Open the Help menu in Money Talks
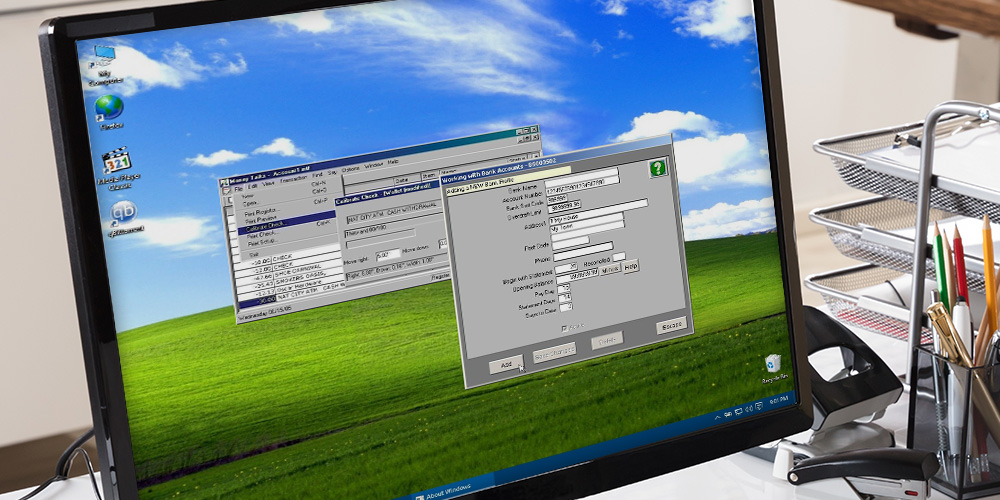 393,162
